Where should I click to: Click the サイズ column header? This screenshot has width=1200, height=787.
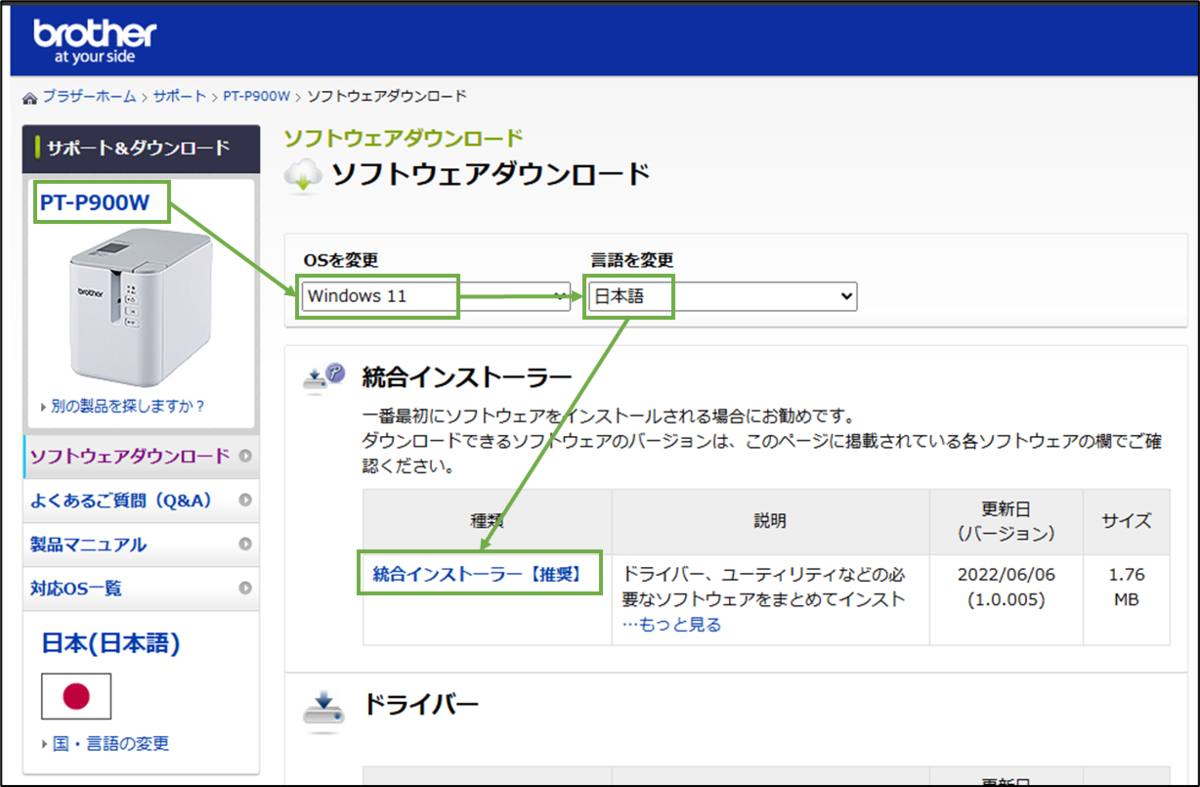click(x=1127, y=521)
